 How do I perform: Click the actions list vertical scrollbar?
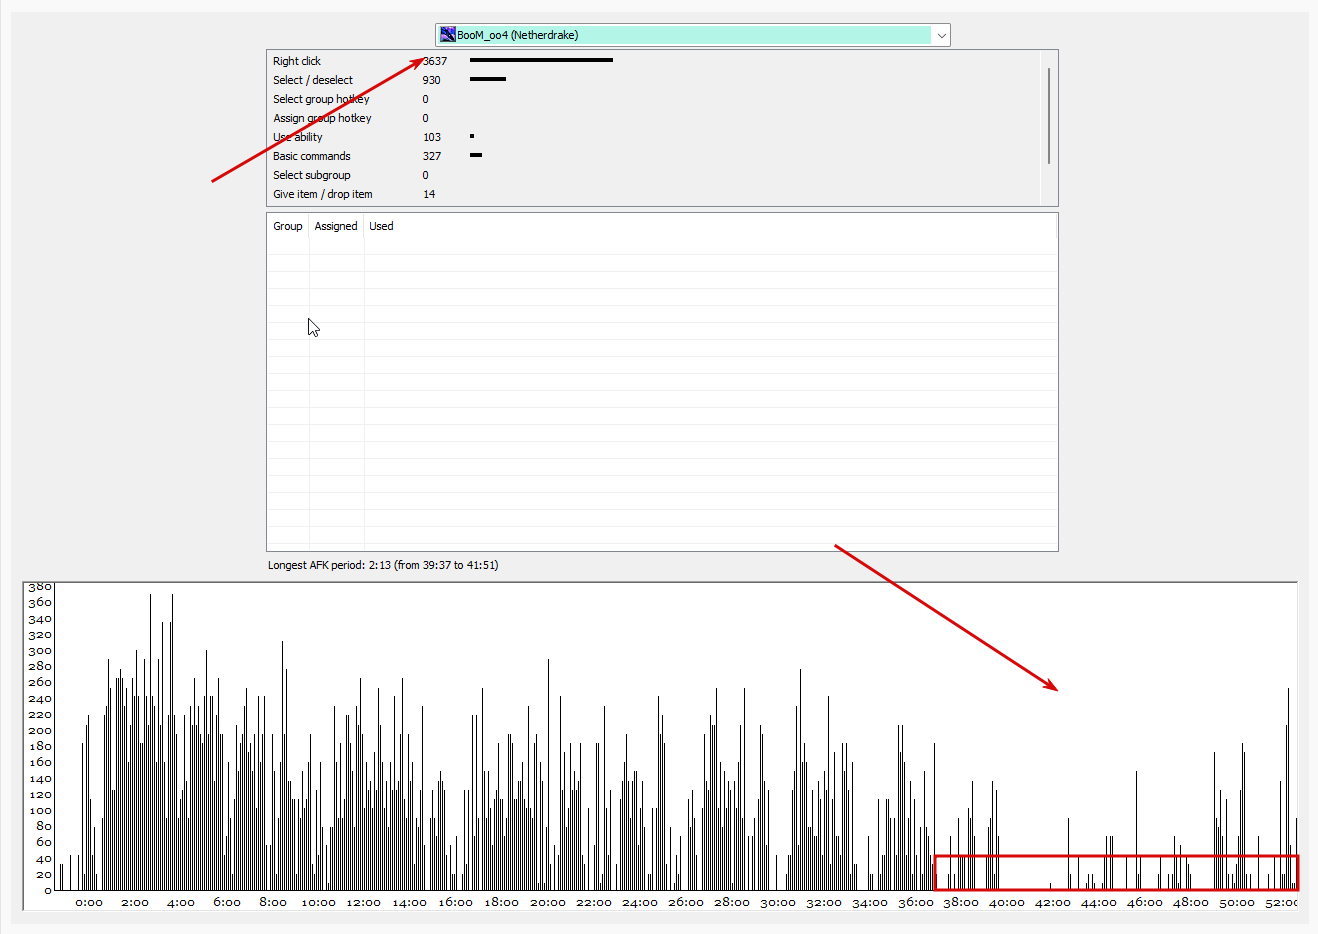(1049, 116)
